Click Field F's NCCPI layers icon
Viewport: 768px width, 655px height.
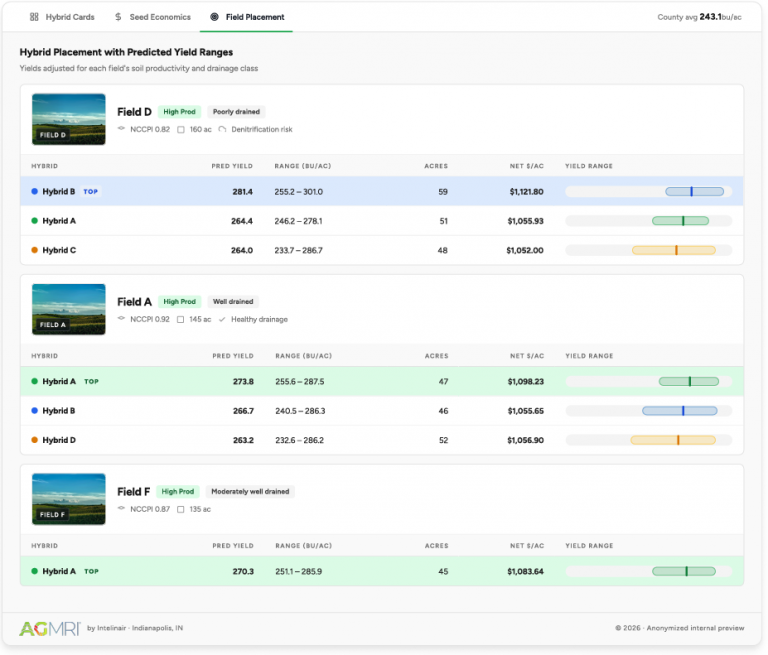(121, 509)
